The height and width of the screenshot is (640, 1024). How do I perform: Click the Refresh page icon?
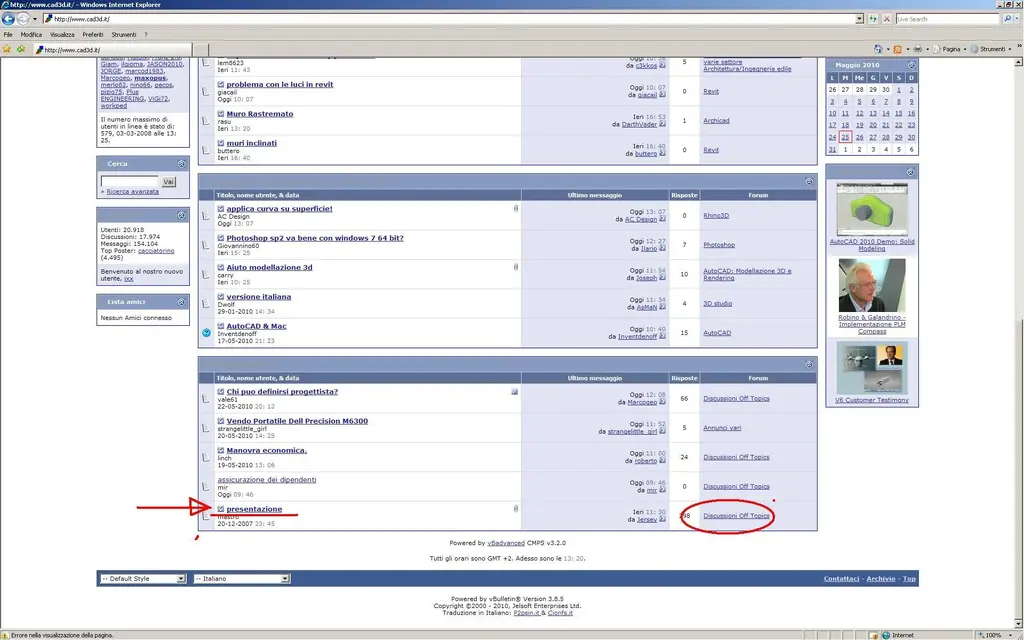(x=873, y=19)
